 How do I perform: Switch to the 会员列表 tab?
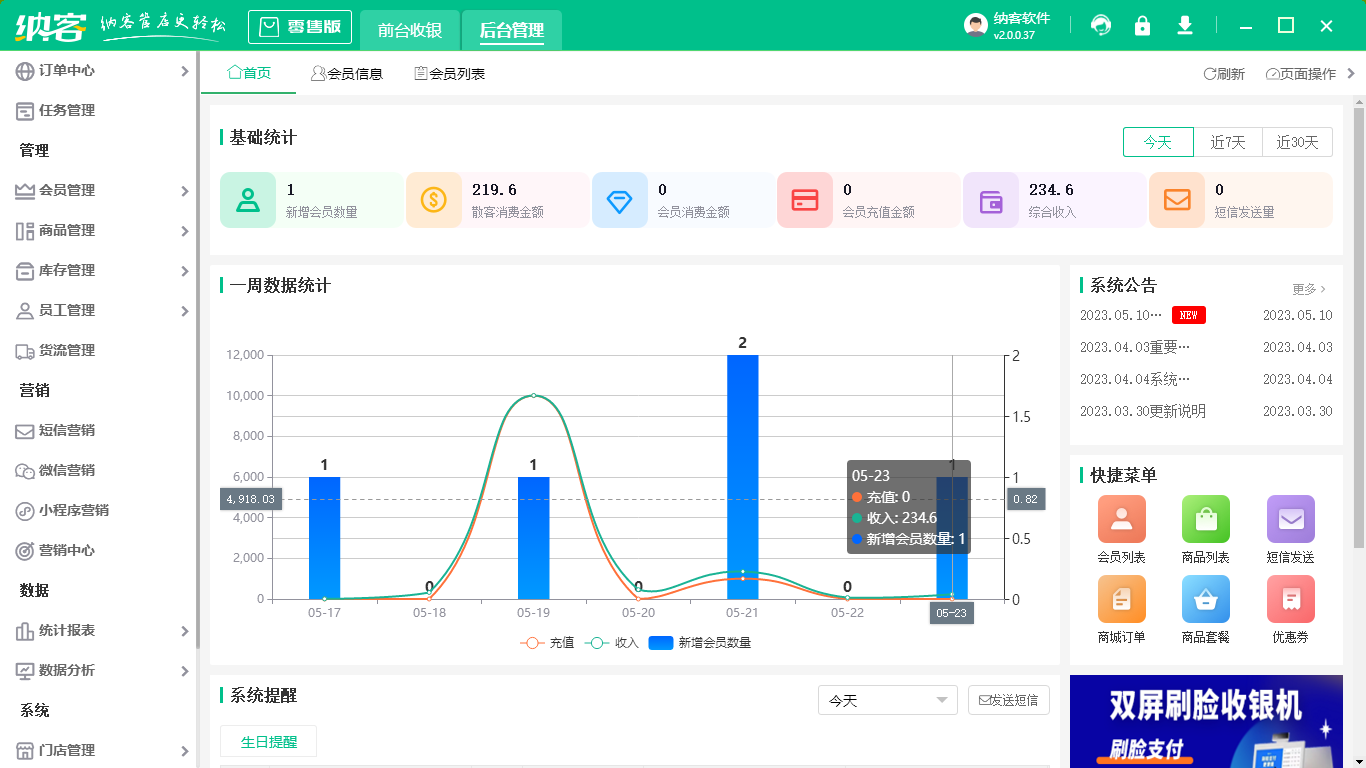[x=450, y=73]
